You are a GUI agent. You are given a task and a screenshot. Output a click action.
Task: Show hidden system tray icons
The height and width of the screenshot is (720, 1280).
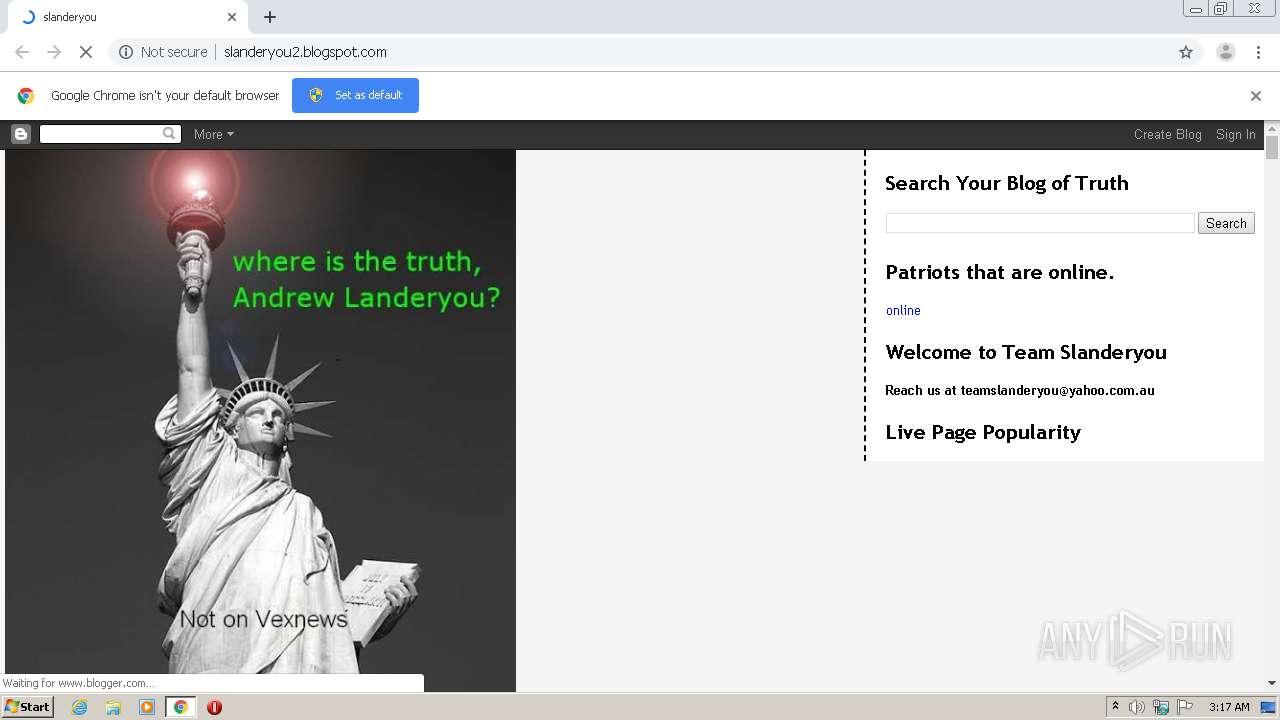pyautogui.click(x=1115, y=707)
